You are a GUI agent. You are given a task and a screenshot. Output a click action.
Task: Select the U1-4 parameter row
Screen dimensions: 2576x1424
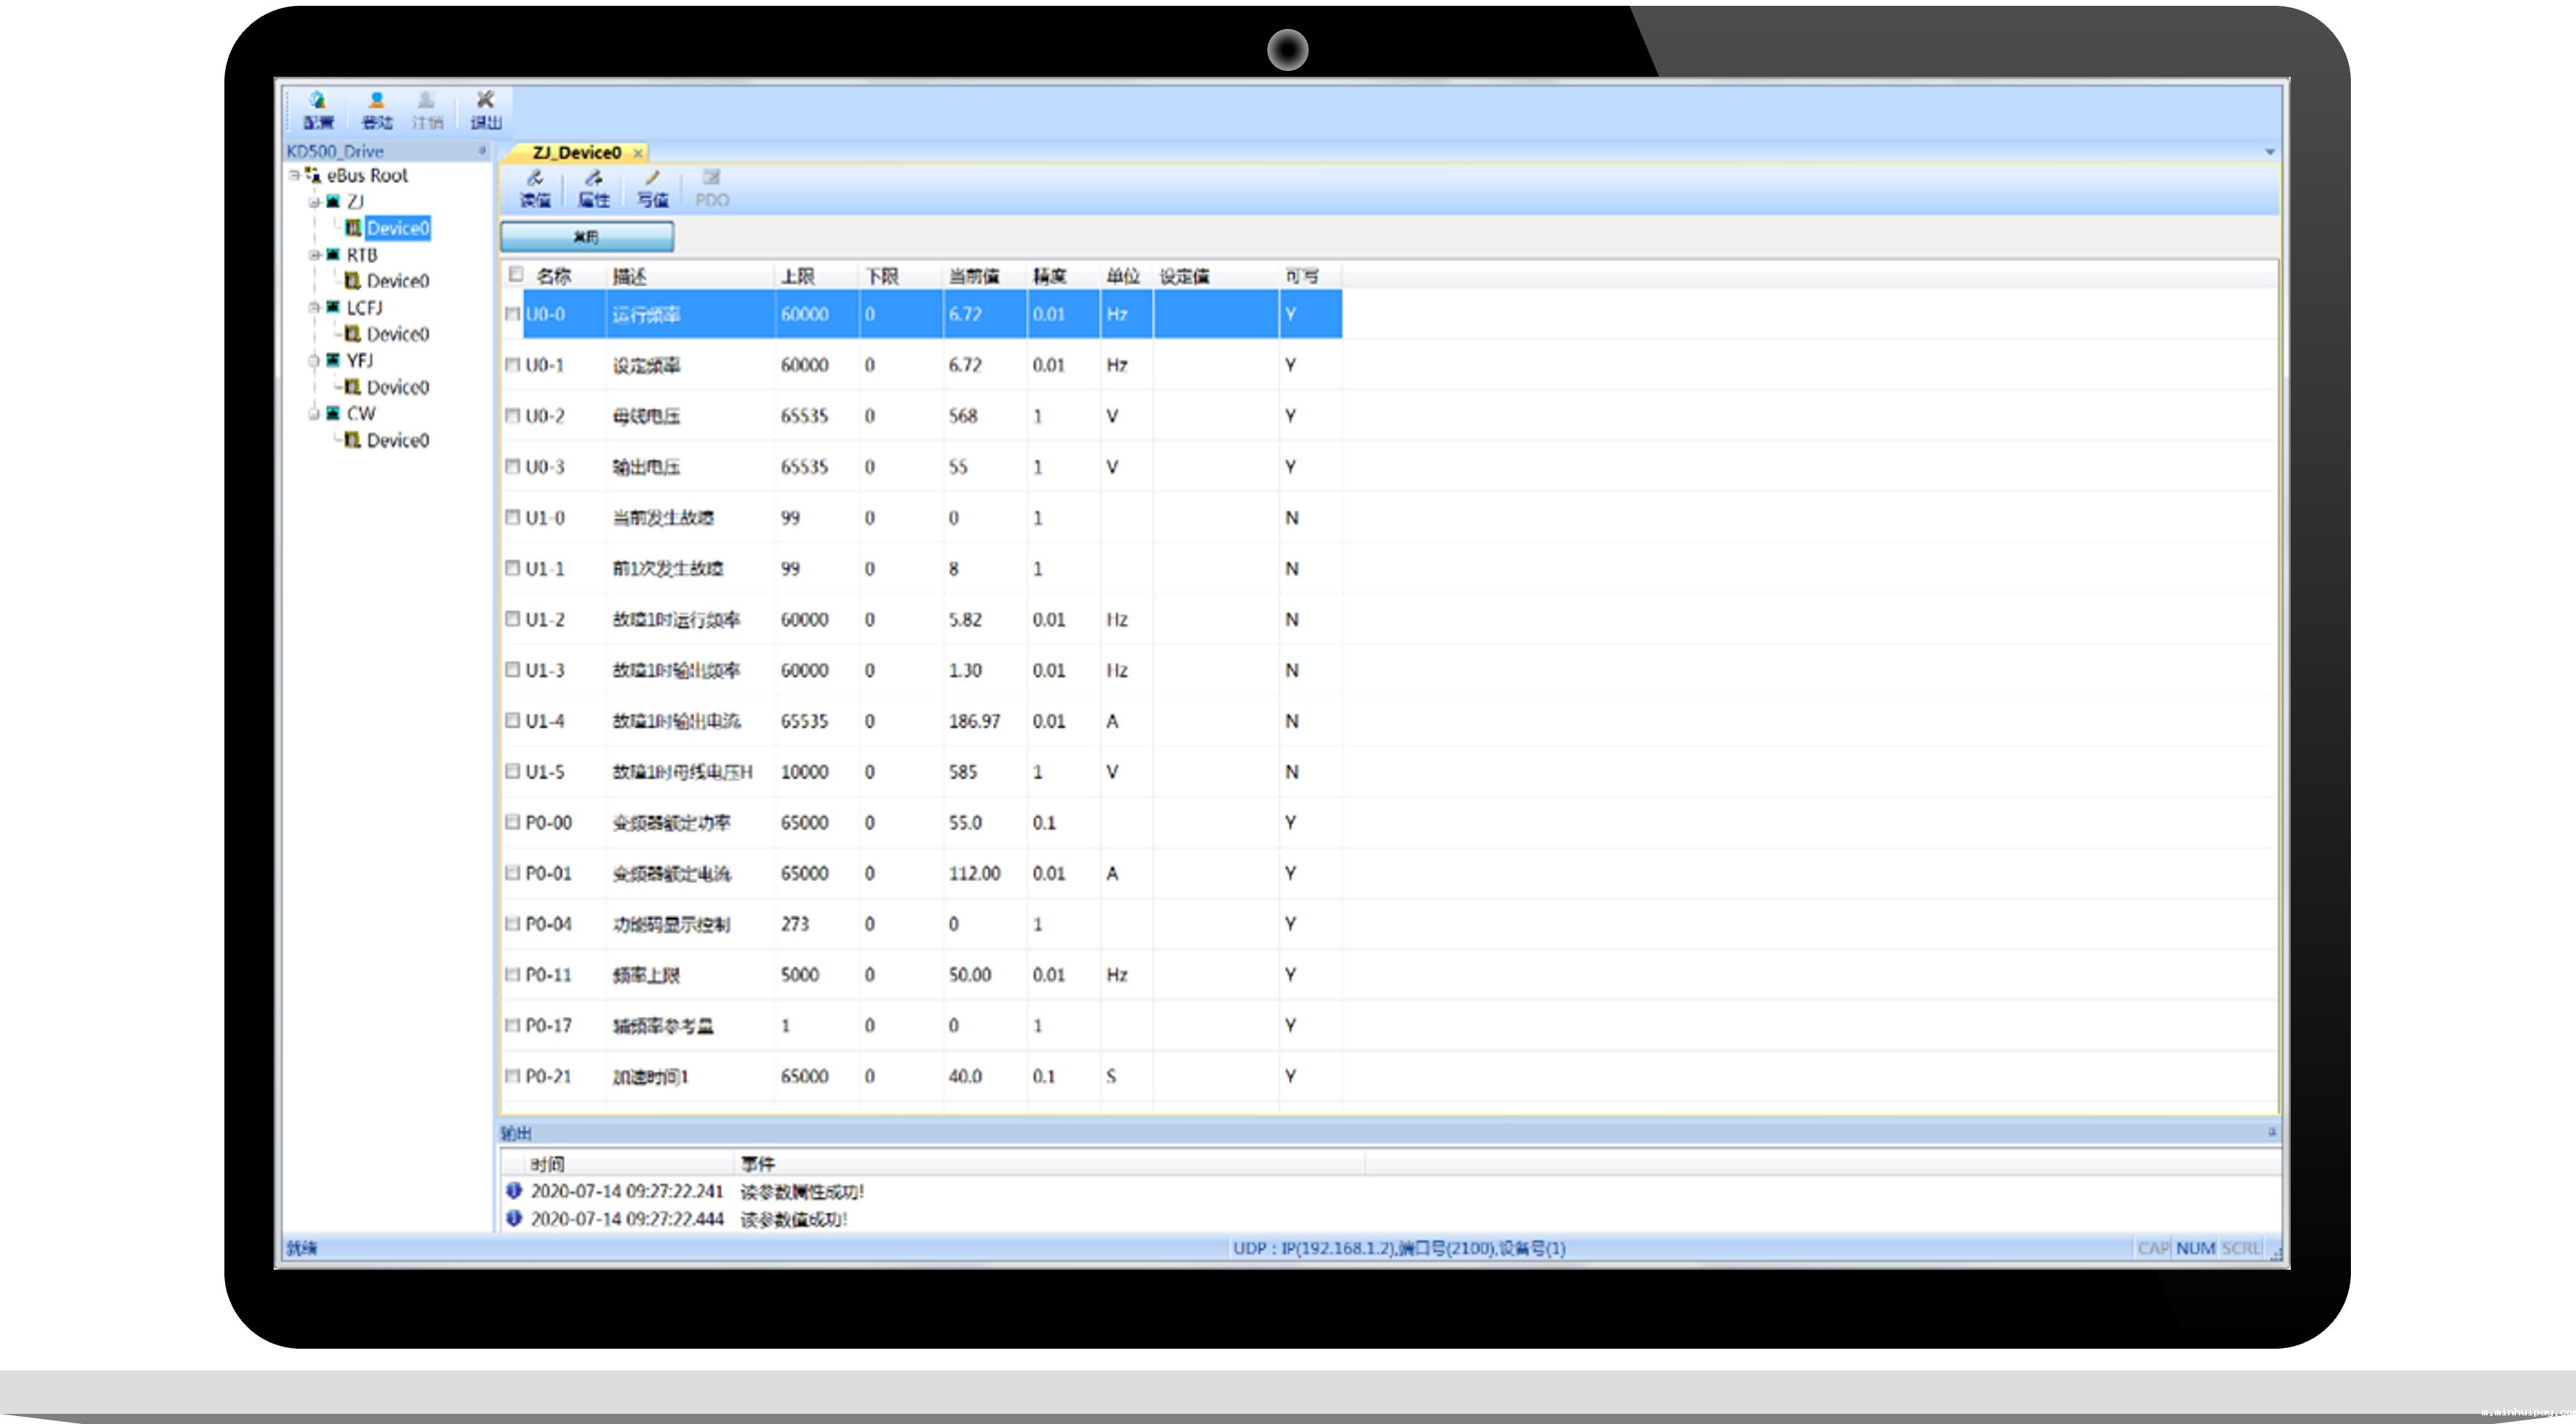pyautogui.click(x=545, y=721)
